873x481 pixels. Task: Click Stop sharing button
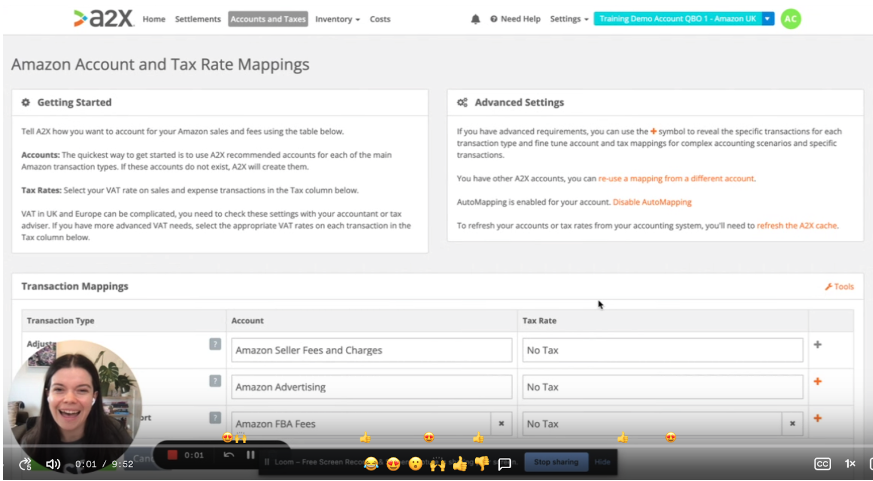556,462
